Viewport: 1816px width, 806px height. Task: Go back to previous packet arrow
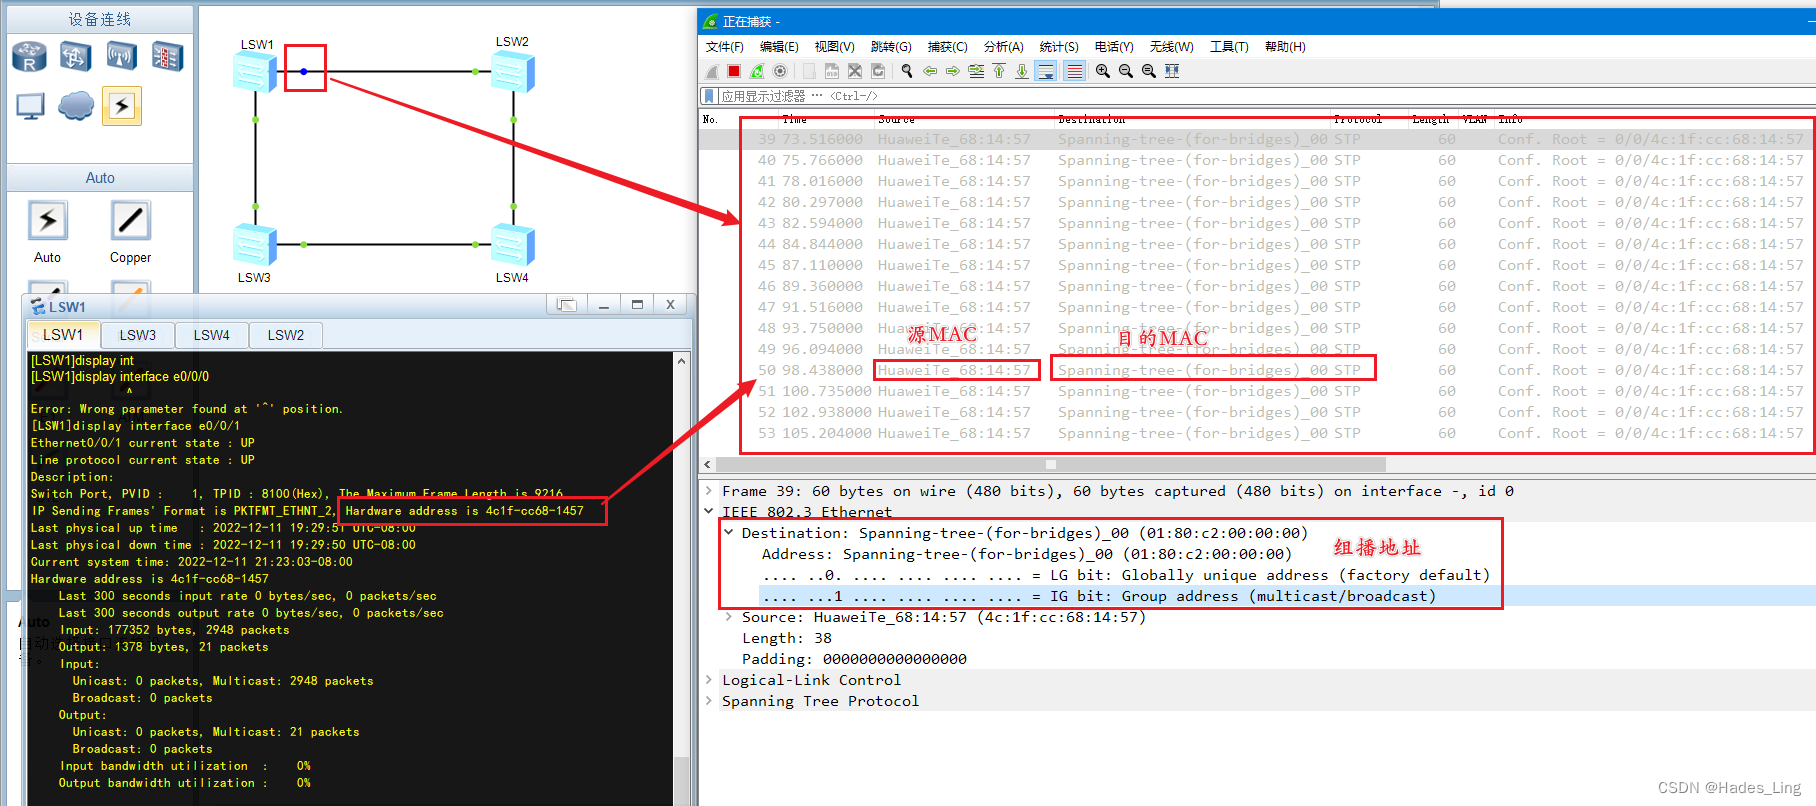click(930, 71)
